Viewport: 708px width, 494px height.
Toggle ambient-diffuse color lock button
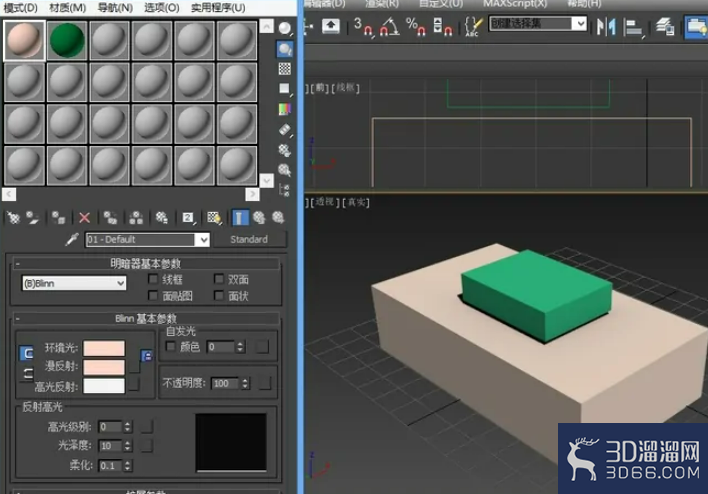pos(27,353)
